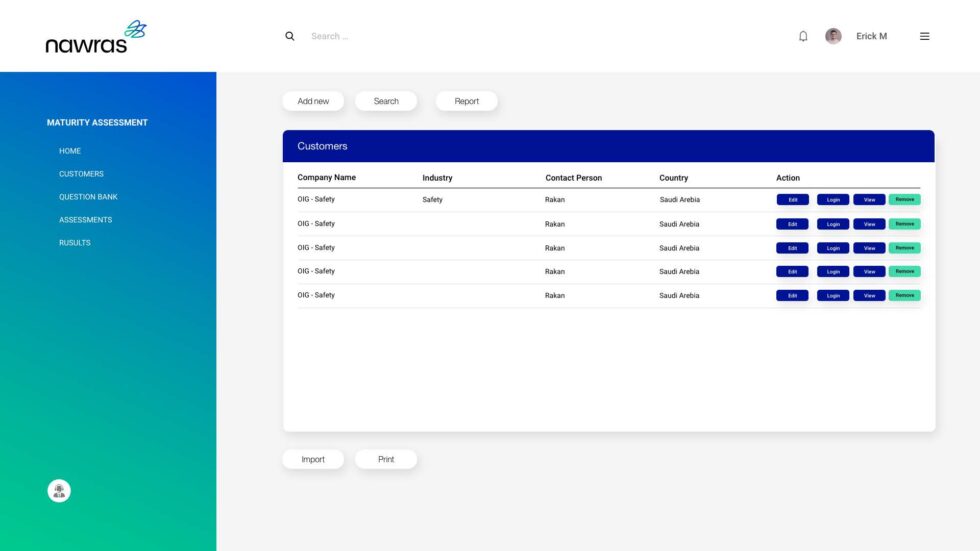
Task: Select ASSESSMENTS in sidebar
Action: coord(85,220)
